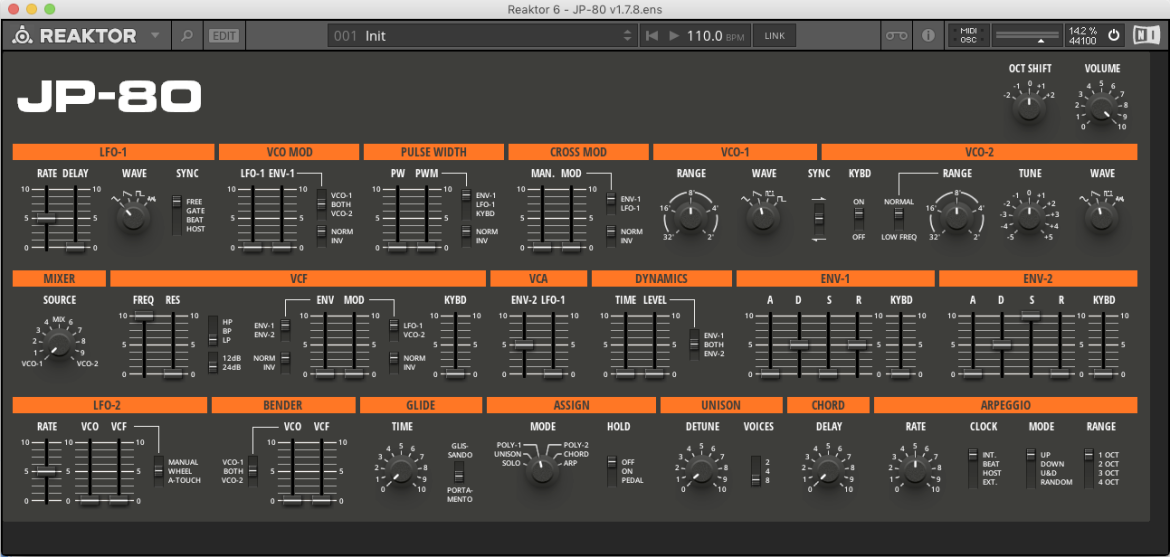The height and width of the screenshot is (557, 1170).
Task: Start playback with the play icon
Action: (674, 35)
